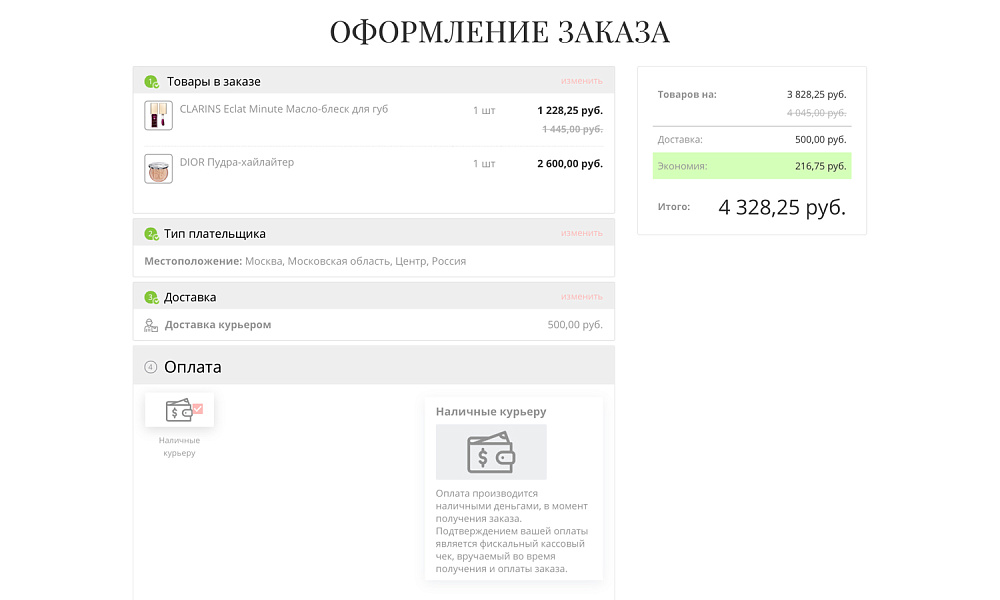This screenshot has width=1000, height=600.
Task: Click изменить in the Товары в заказе section
Action: (581, 81)
